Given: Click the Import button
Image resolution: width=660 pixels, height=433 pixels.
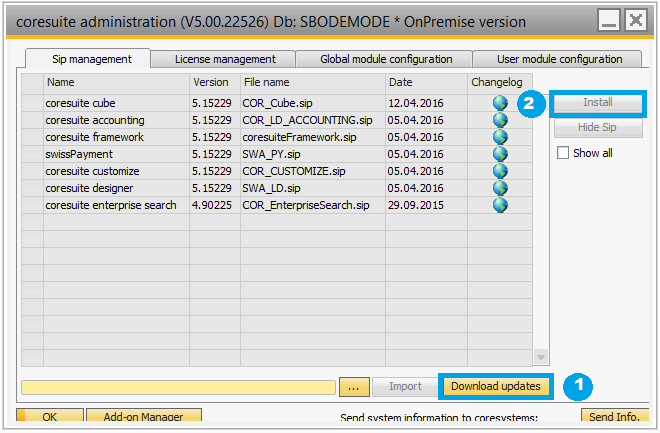Looking at the screenshot, I should pyautogui.click(x=405, y=386).
